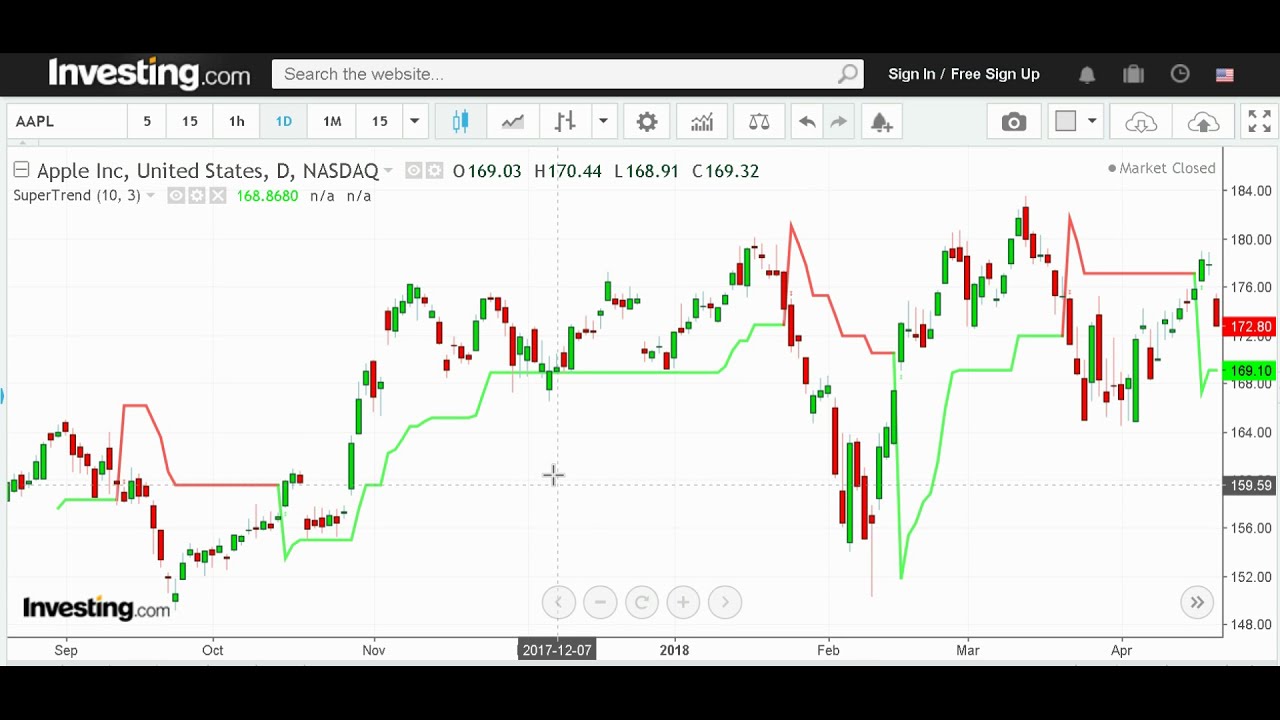Change language via US flag
Viewport: 1280px width, 720px height.
click(1225, 75)
